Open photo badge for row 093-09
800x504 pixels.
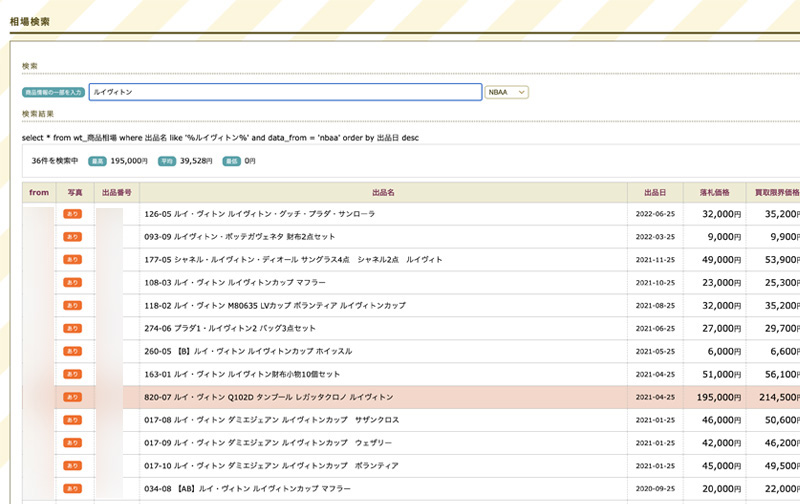(x=72, y=237)
